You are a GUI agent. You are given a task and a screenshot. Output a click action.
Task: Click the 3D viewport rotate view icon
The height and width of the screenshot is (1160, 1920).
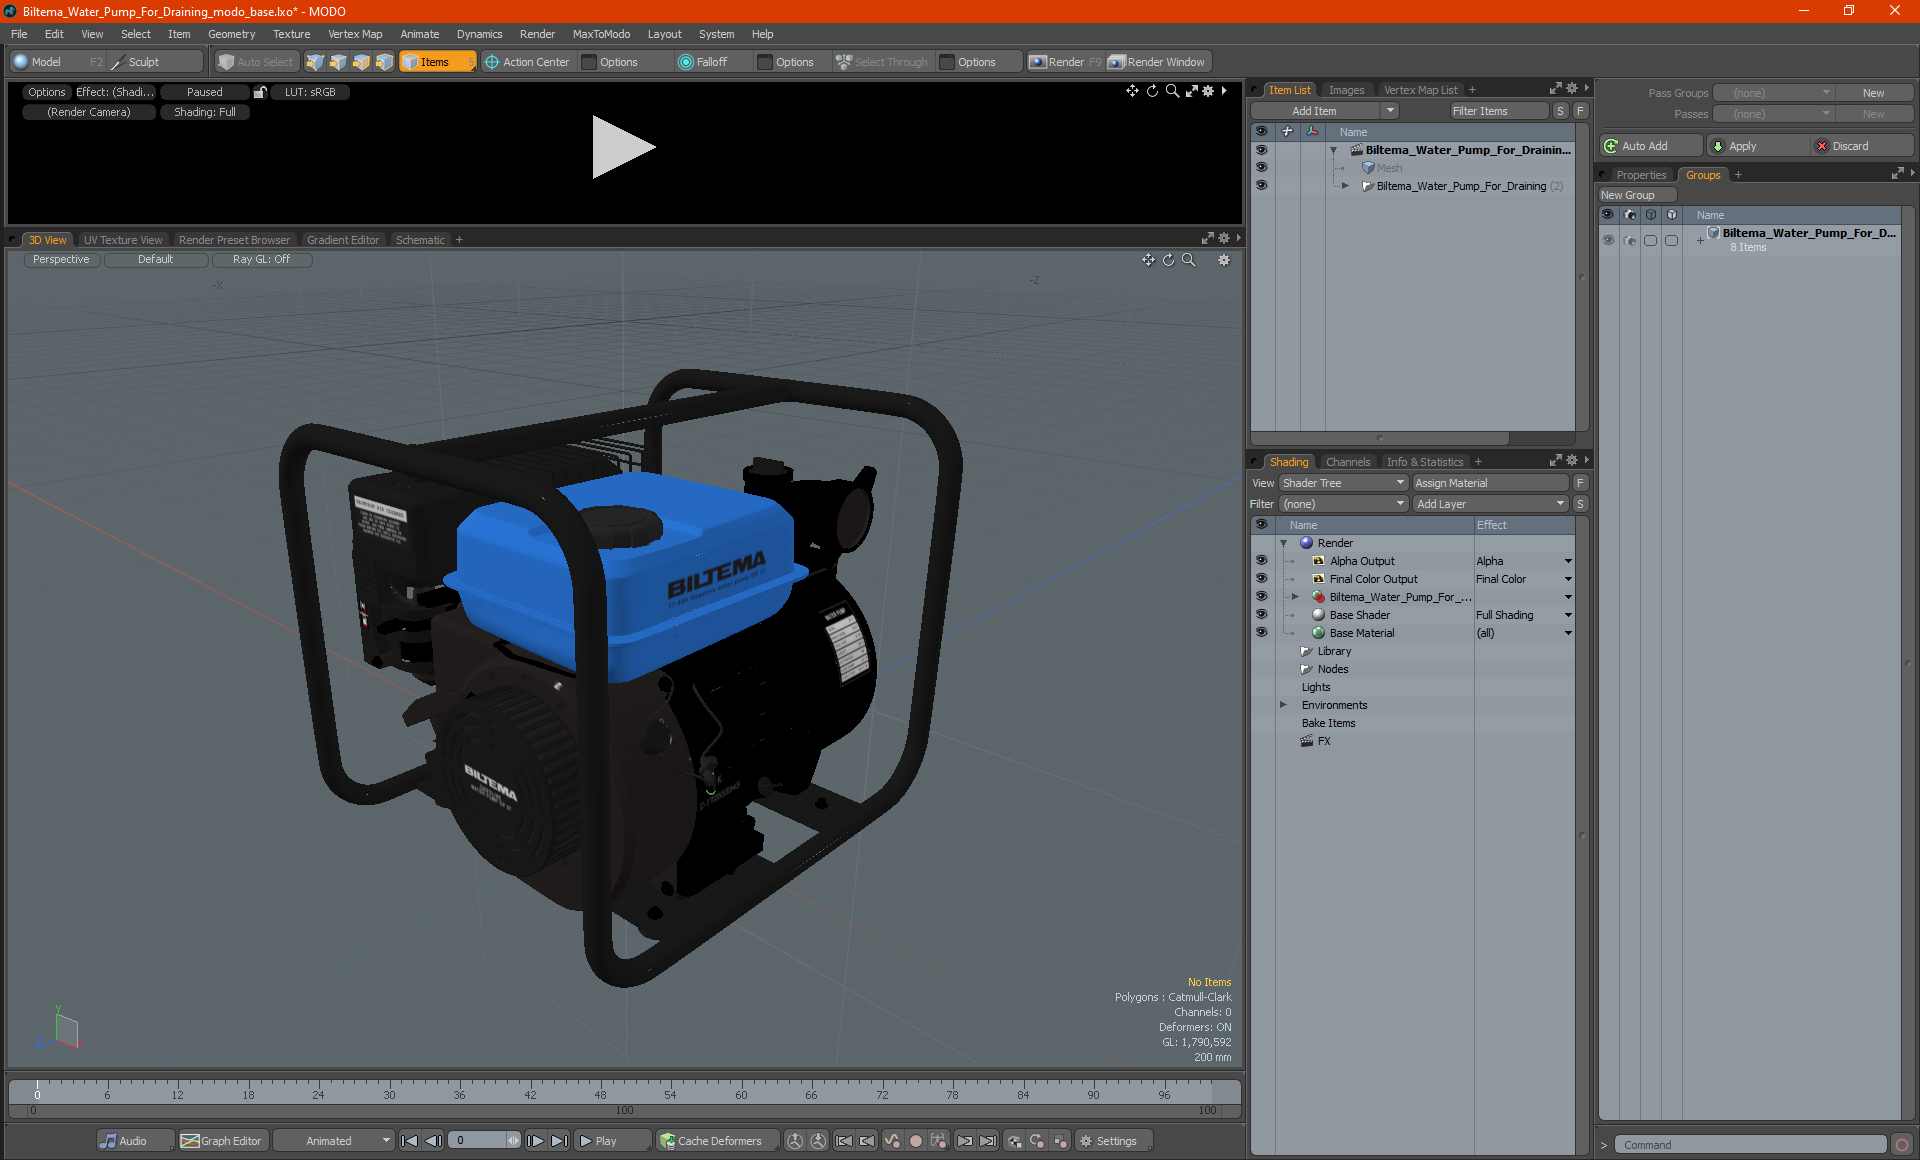point(1168,260)
